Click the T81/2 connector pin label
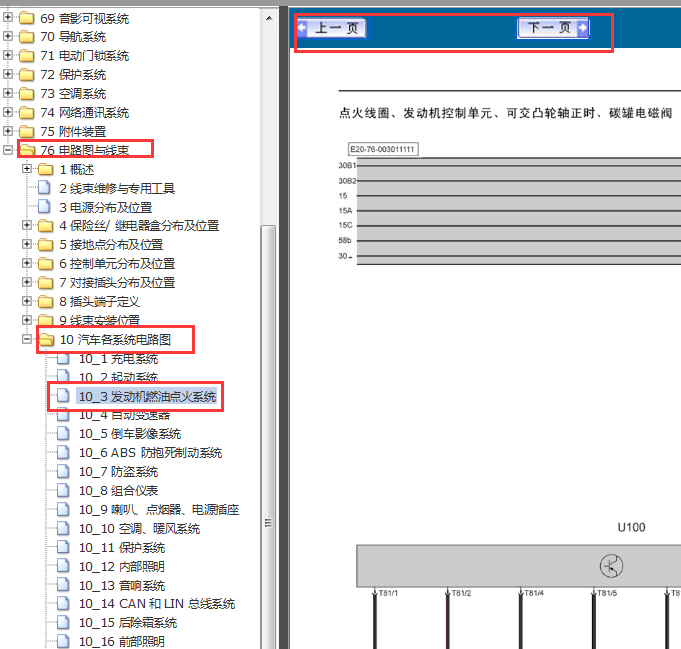Viewport: 681px width, 649px height. (x=461, y=593)
